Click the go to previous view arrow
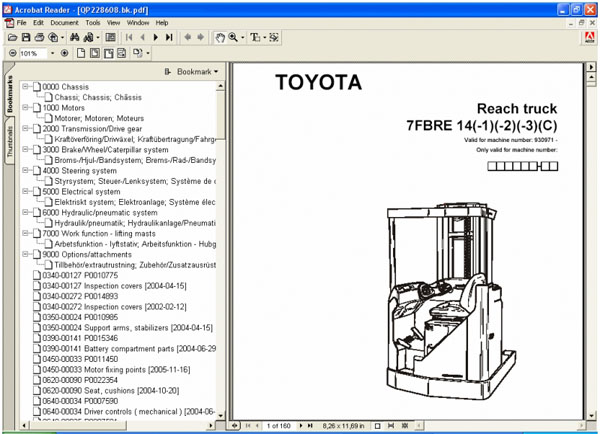The image size is (600, 434). (x=188, y=38)
